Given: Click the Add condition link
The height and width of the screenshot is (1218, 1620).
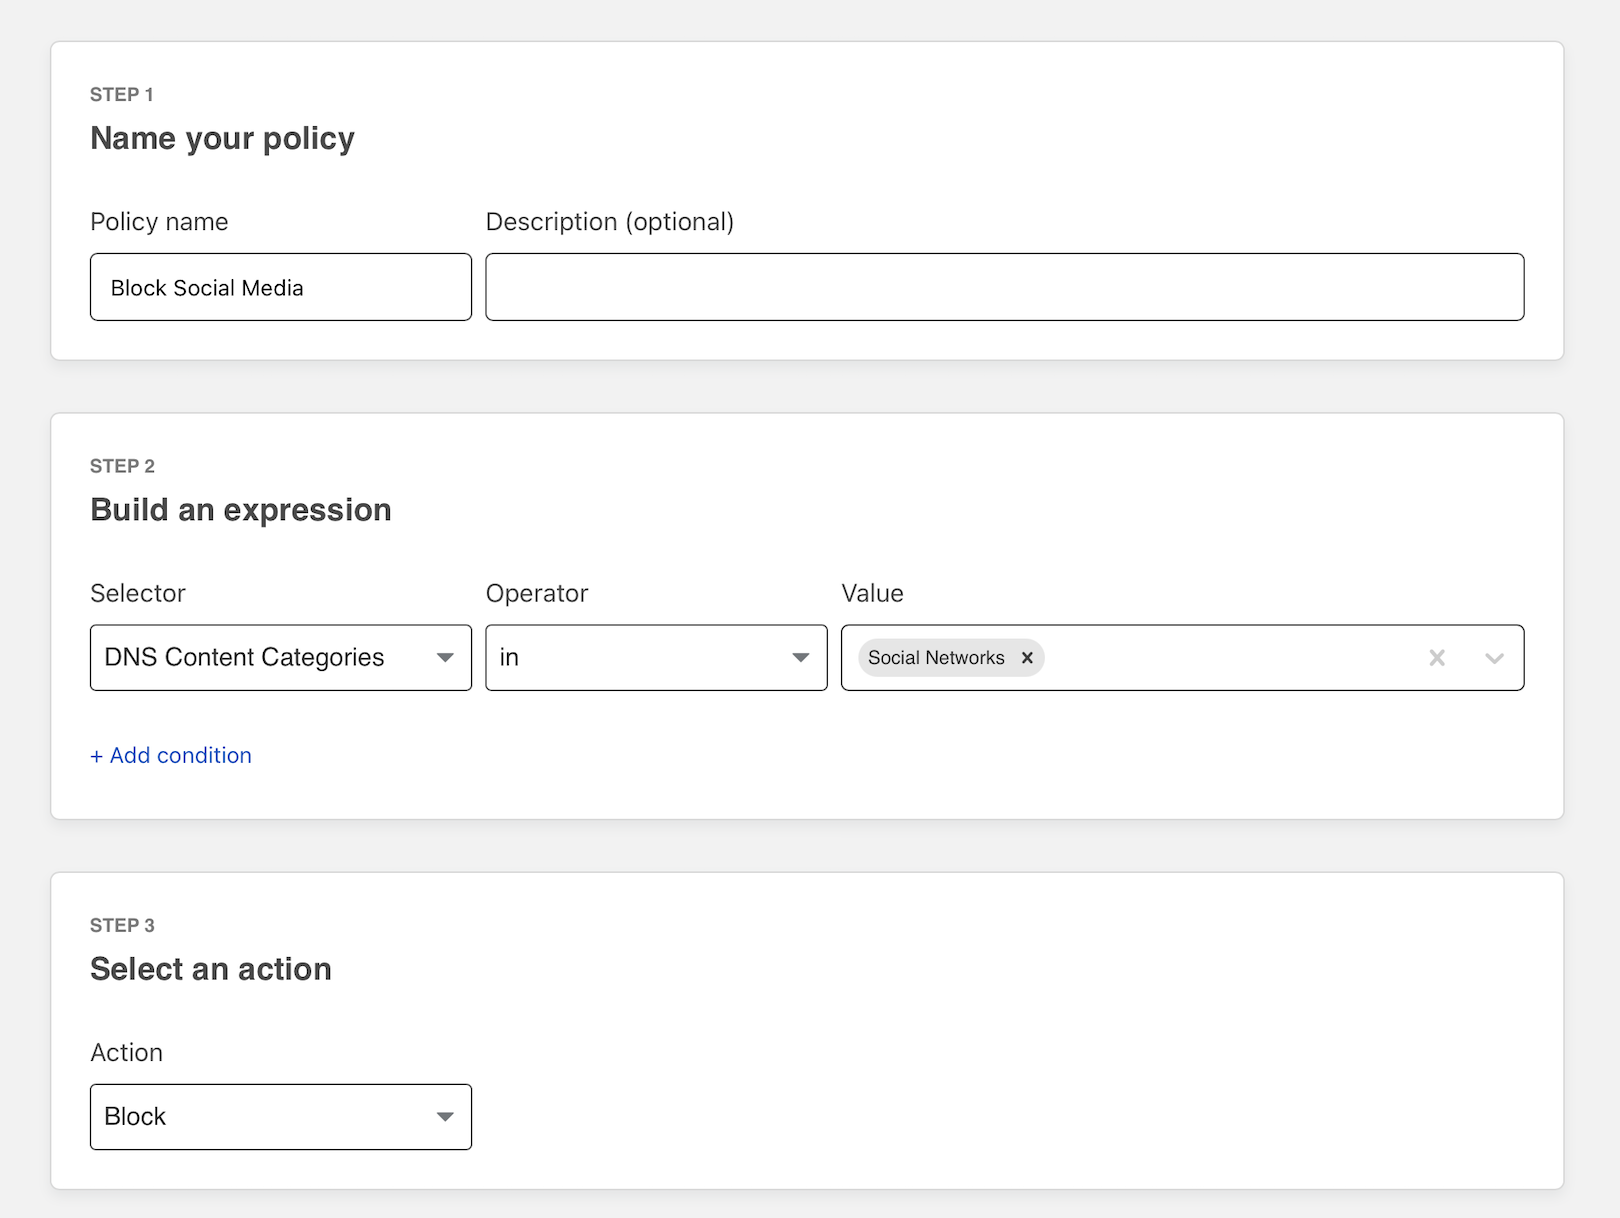Looking at the screenshot, I should [x=171, y=755].
